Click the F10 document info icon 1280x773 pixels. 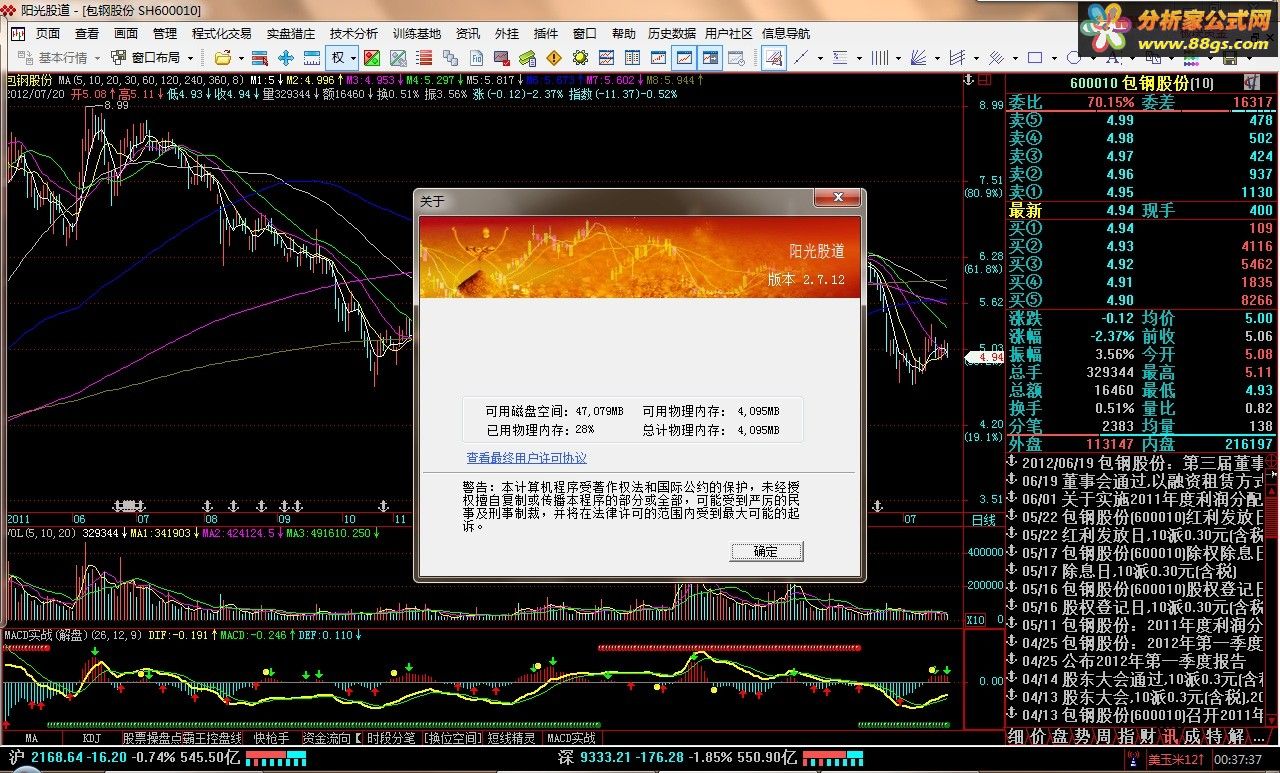point(476,58)
